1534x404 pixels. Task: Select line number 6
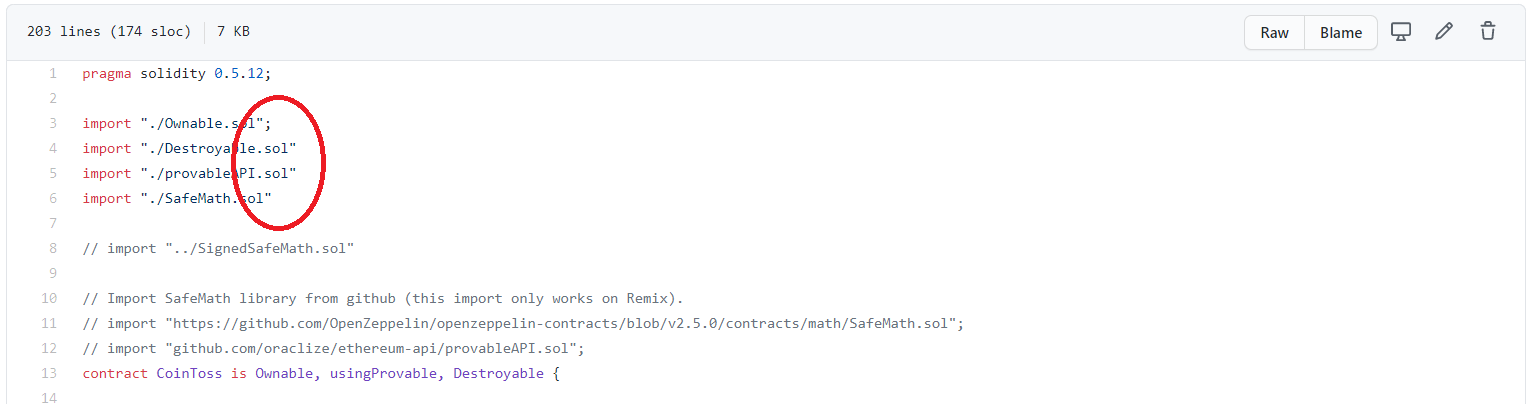click(53, 198)
